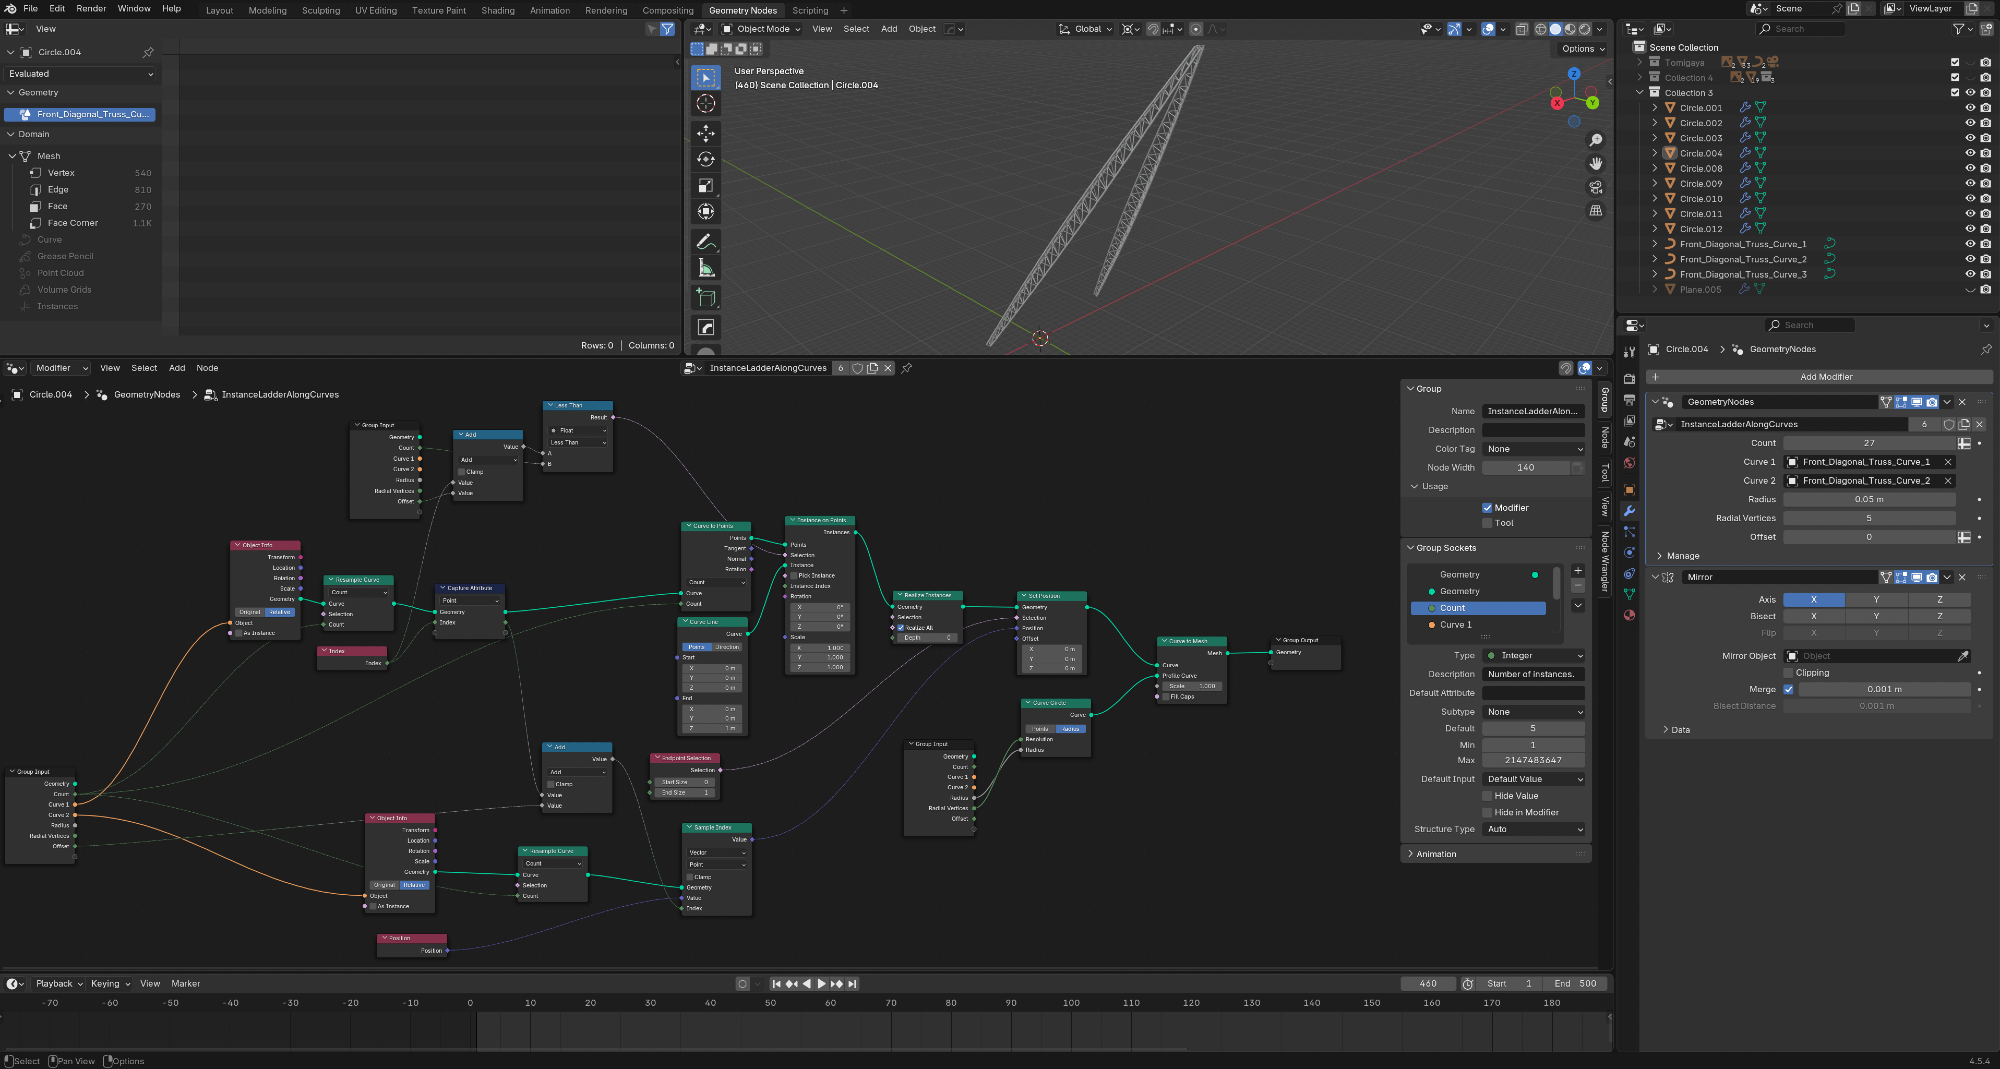Click the zoom magnifier in viewport
Viewport: 2000px width, 1069px height.
(1596, 140)
